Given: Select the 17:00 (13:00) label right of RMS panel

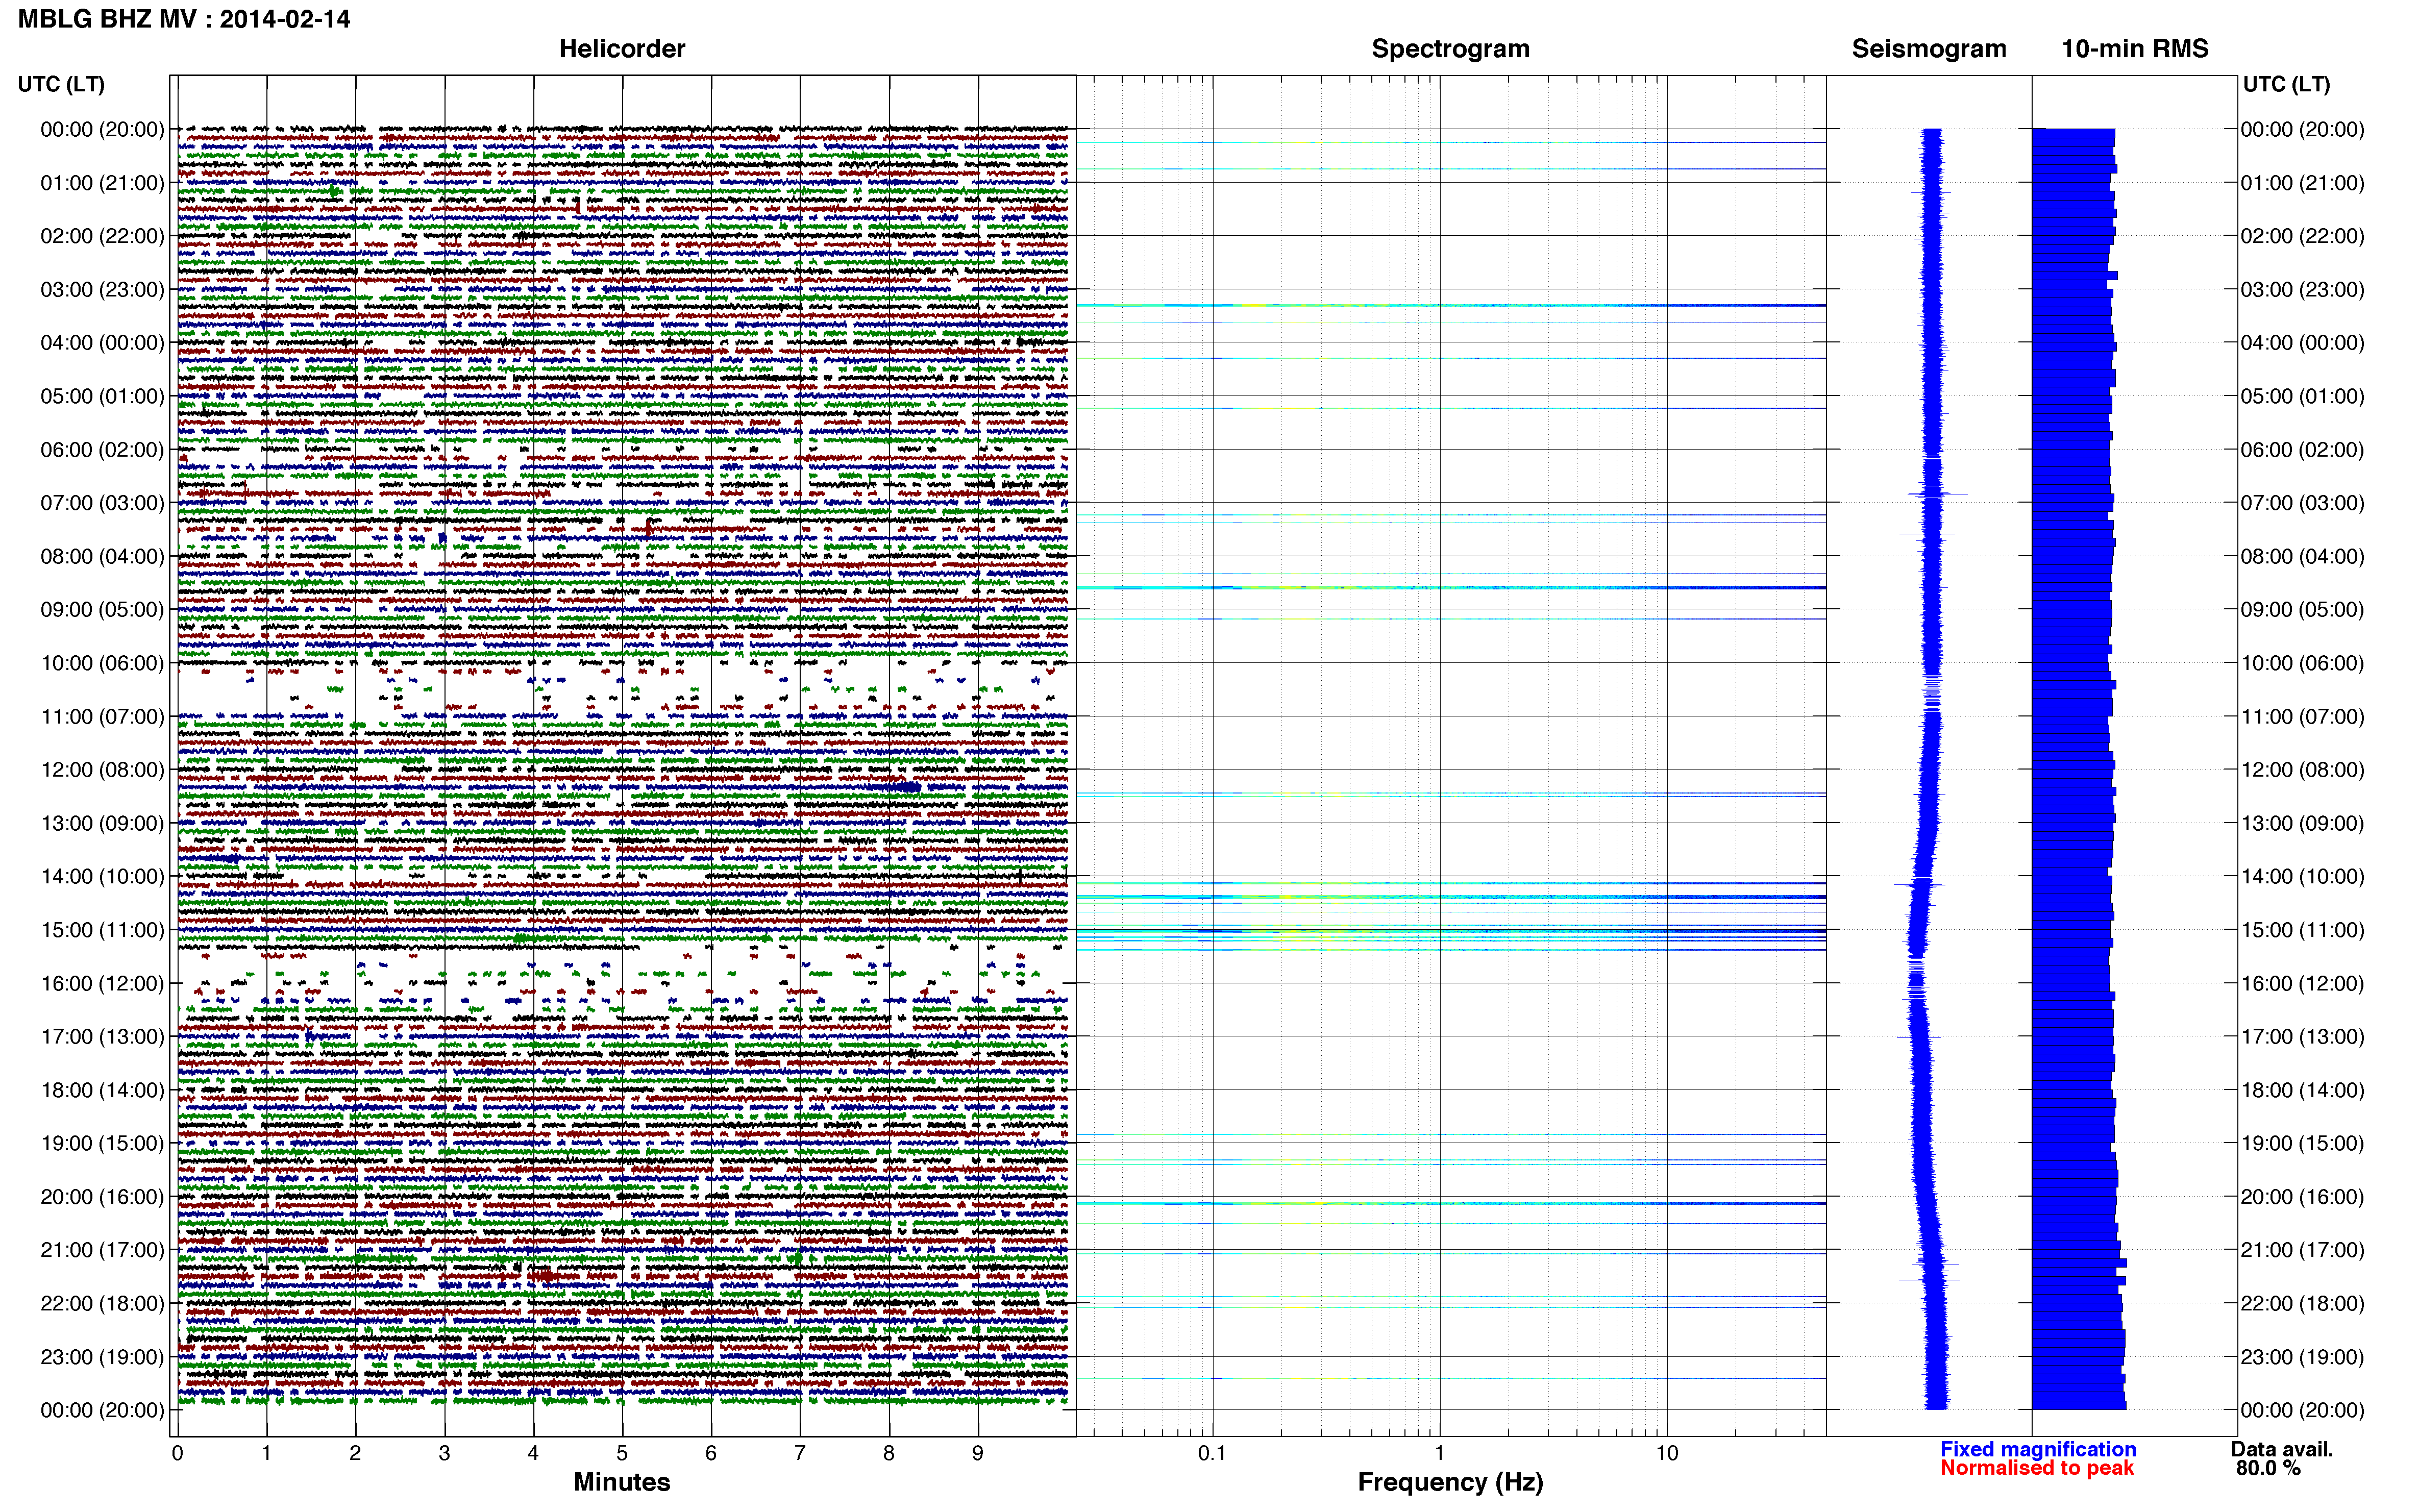Looking at the screenshot, I should (2303, 1037).
